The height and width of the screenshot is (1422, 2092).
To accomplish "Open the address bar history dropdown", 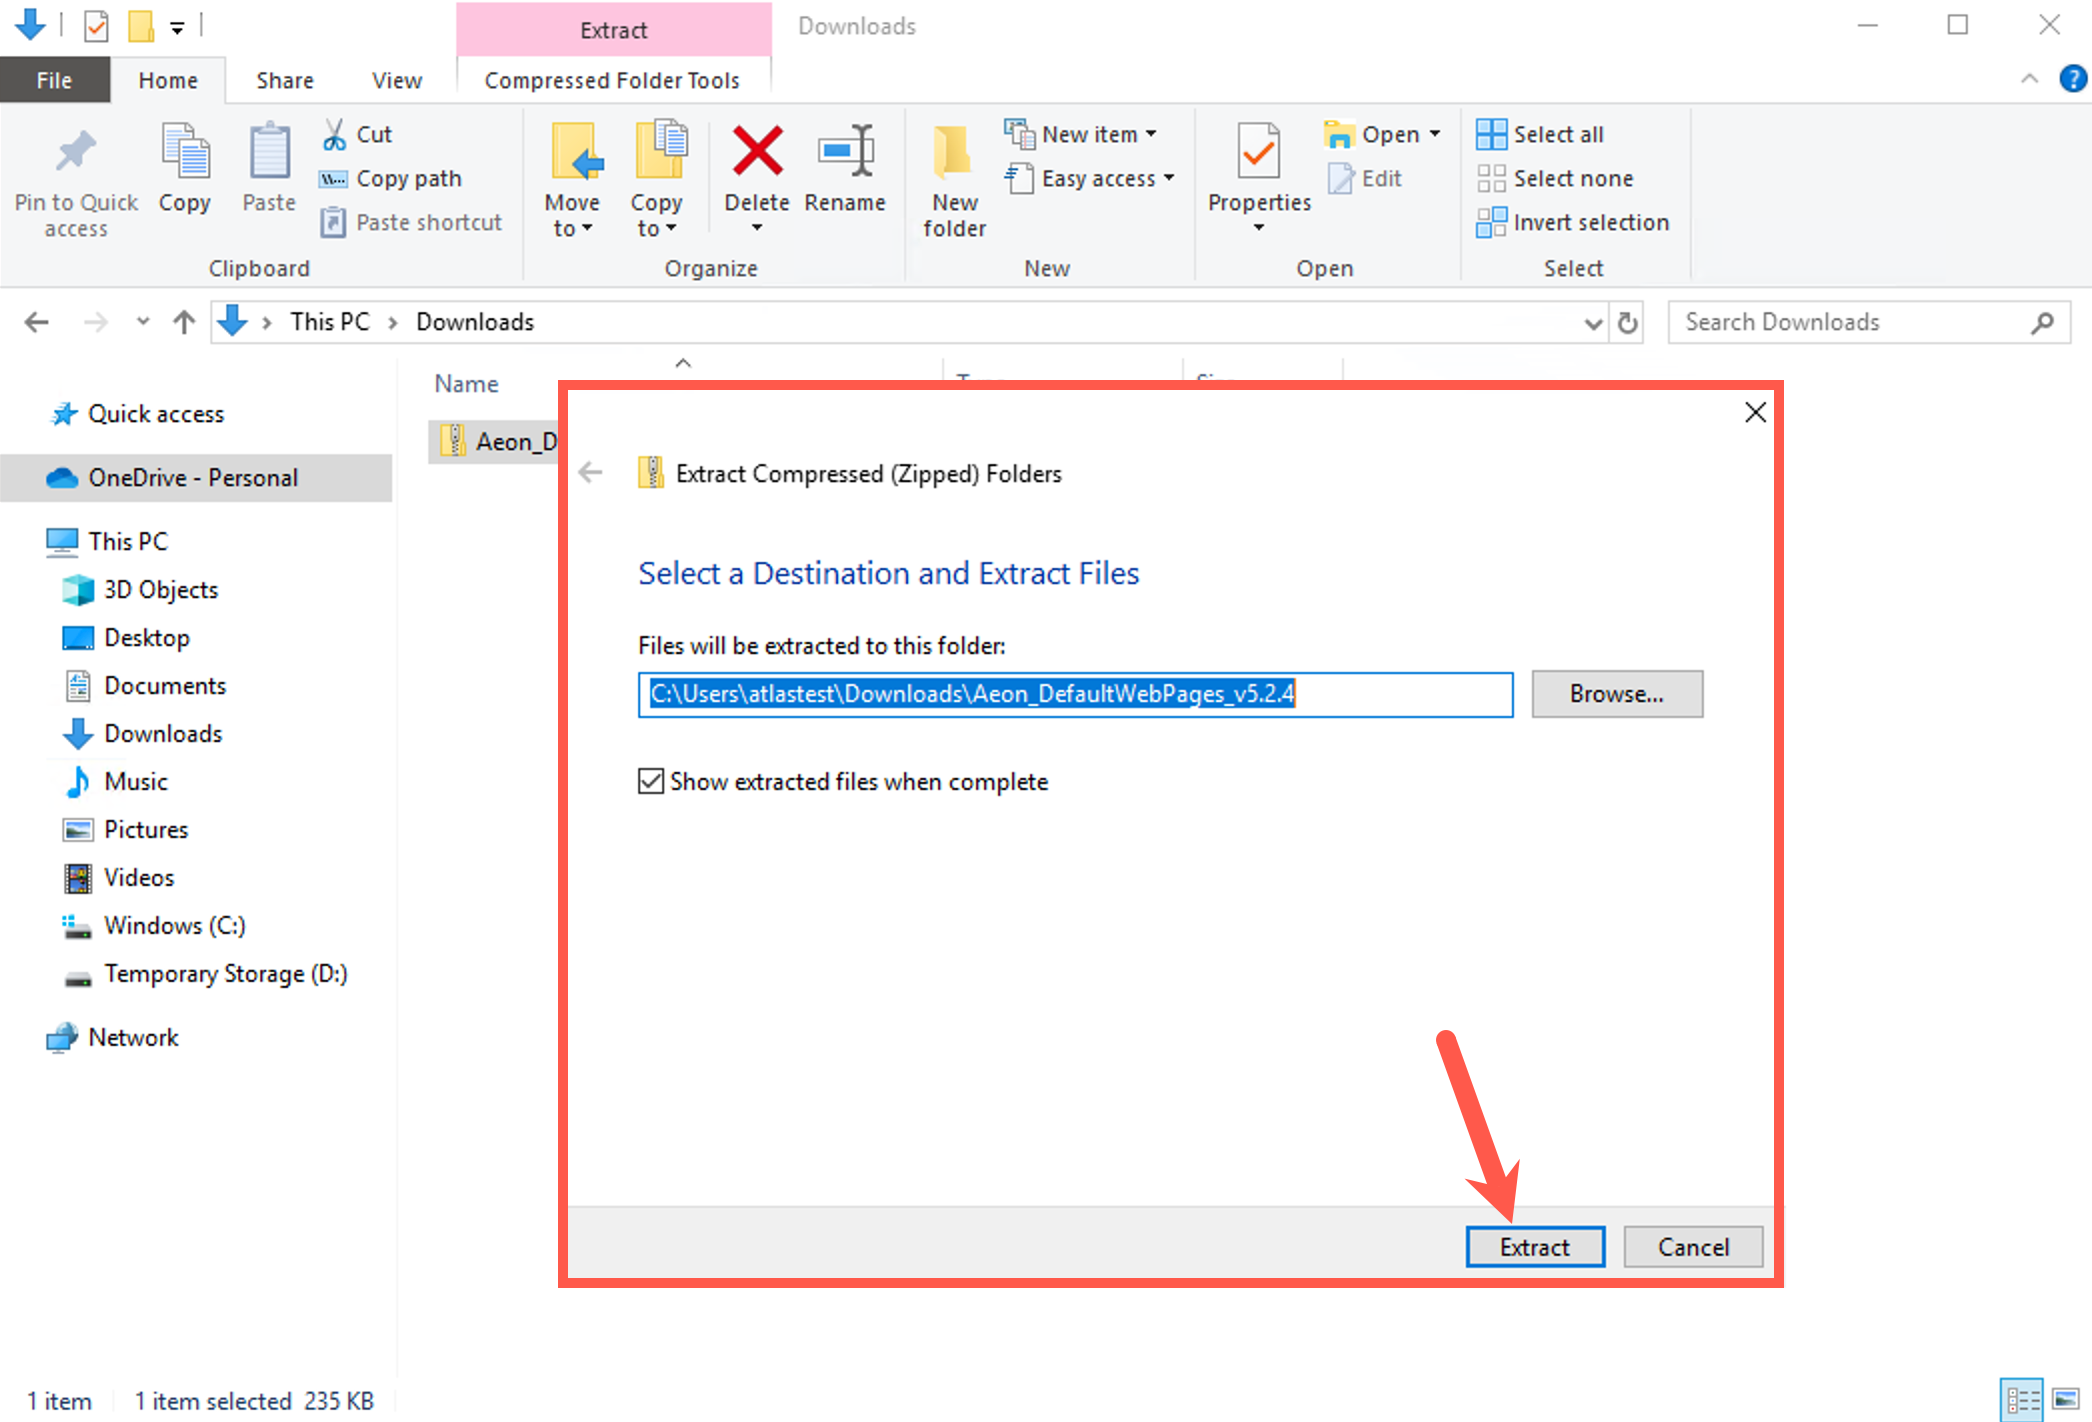I will coord(1592,322).
